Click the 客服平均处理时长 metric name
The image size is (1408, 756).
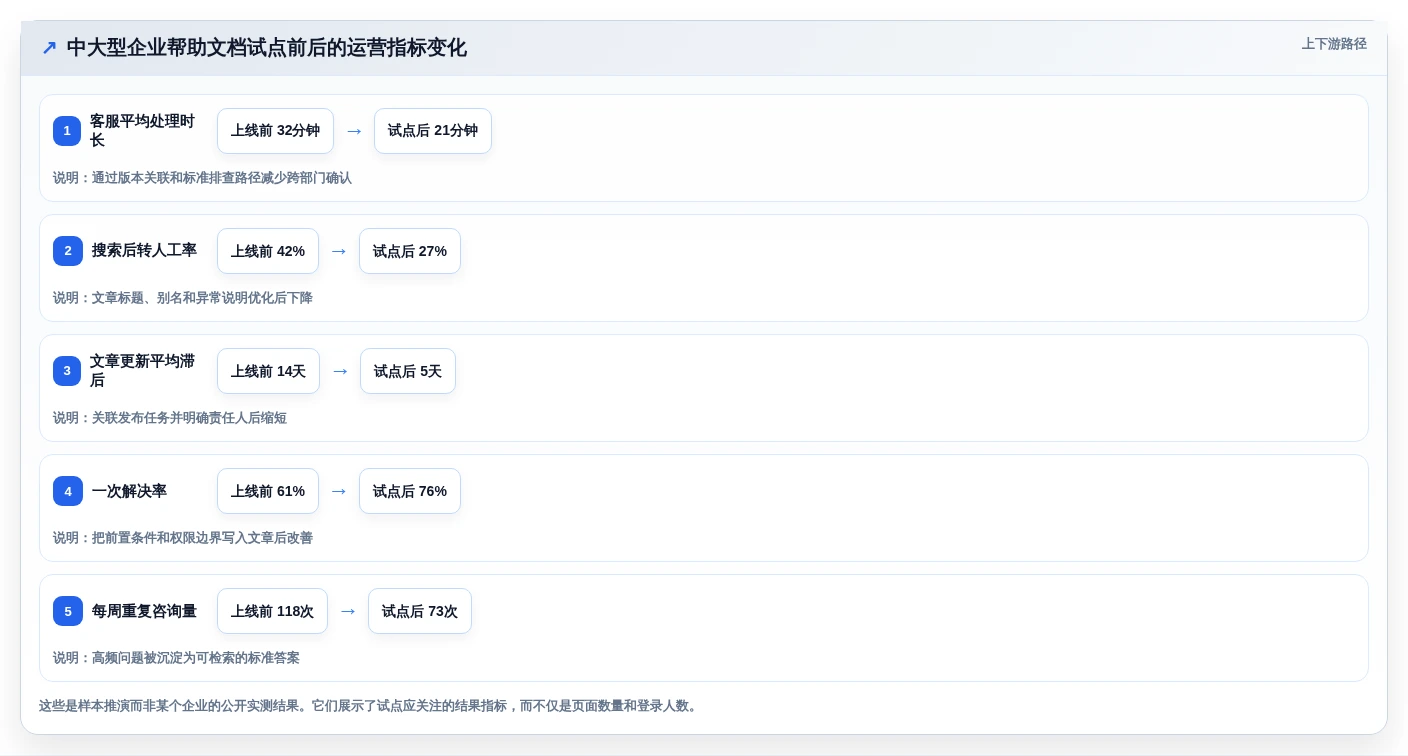pyautogui.click(x=142, y=131)
